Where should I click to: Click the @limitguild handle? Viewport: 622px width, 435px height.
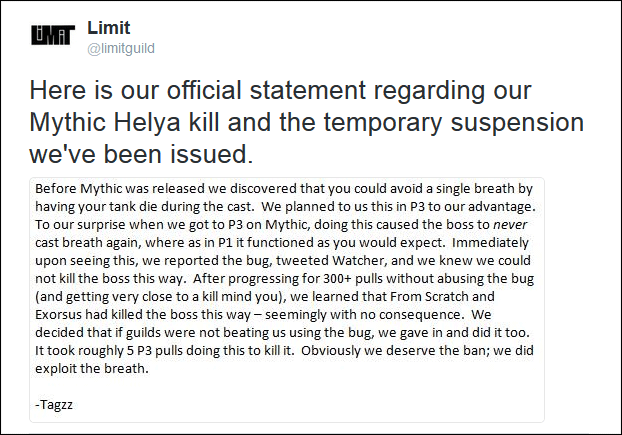121,48
